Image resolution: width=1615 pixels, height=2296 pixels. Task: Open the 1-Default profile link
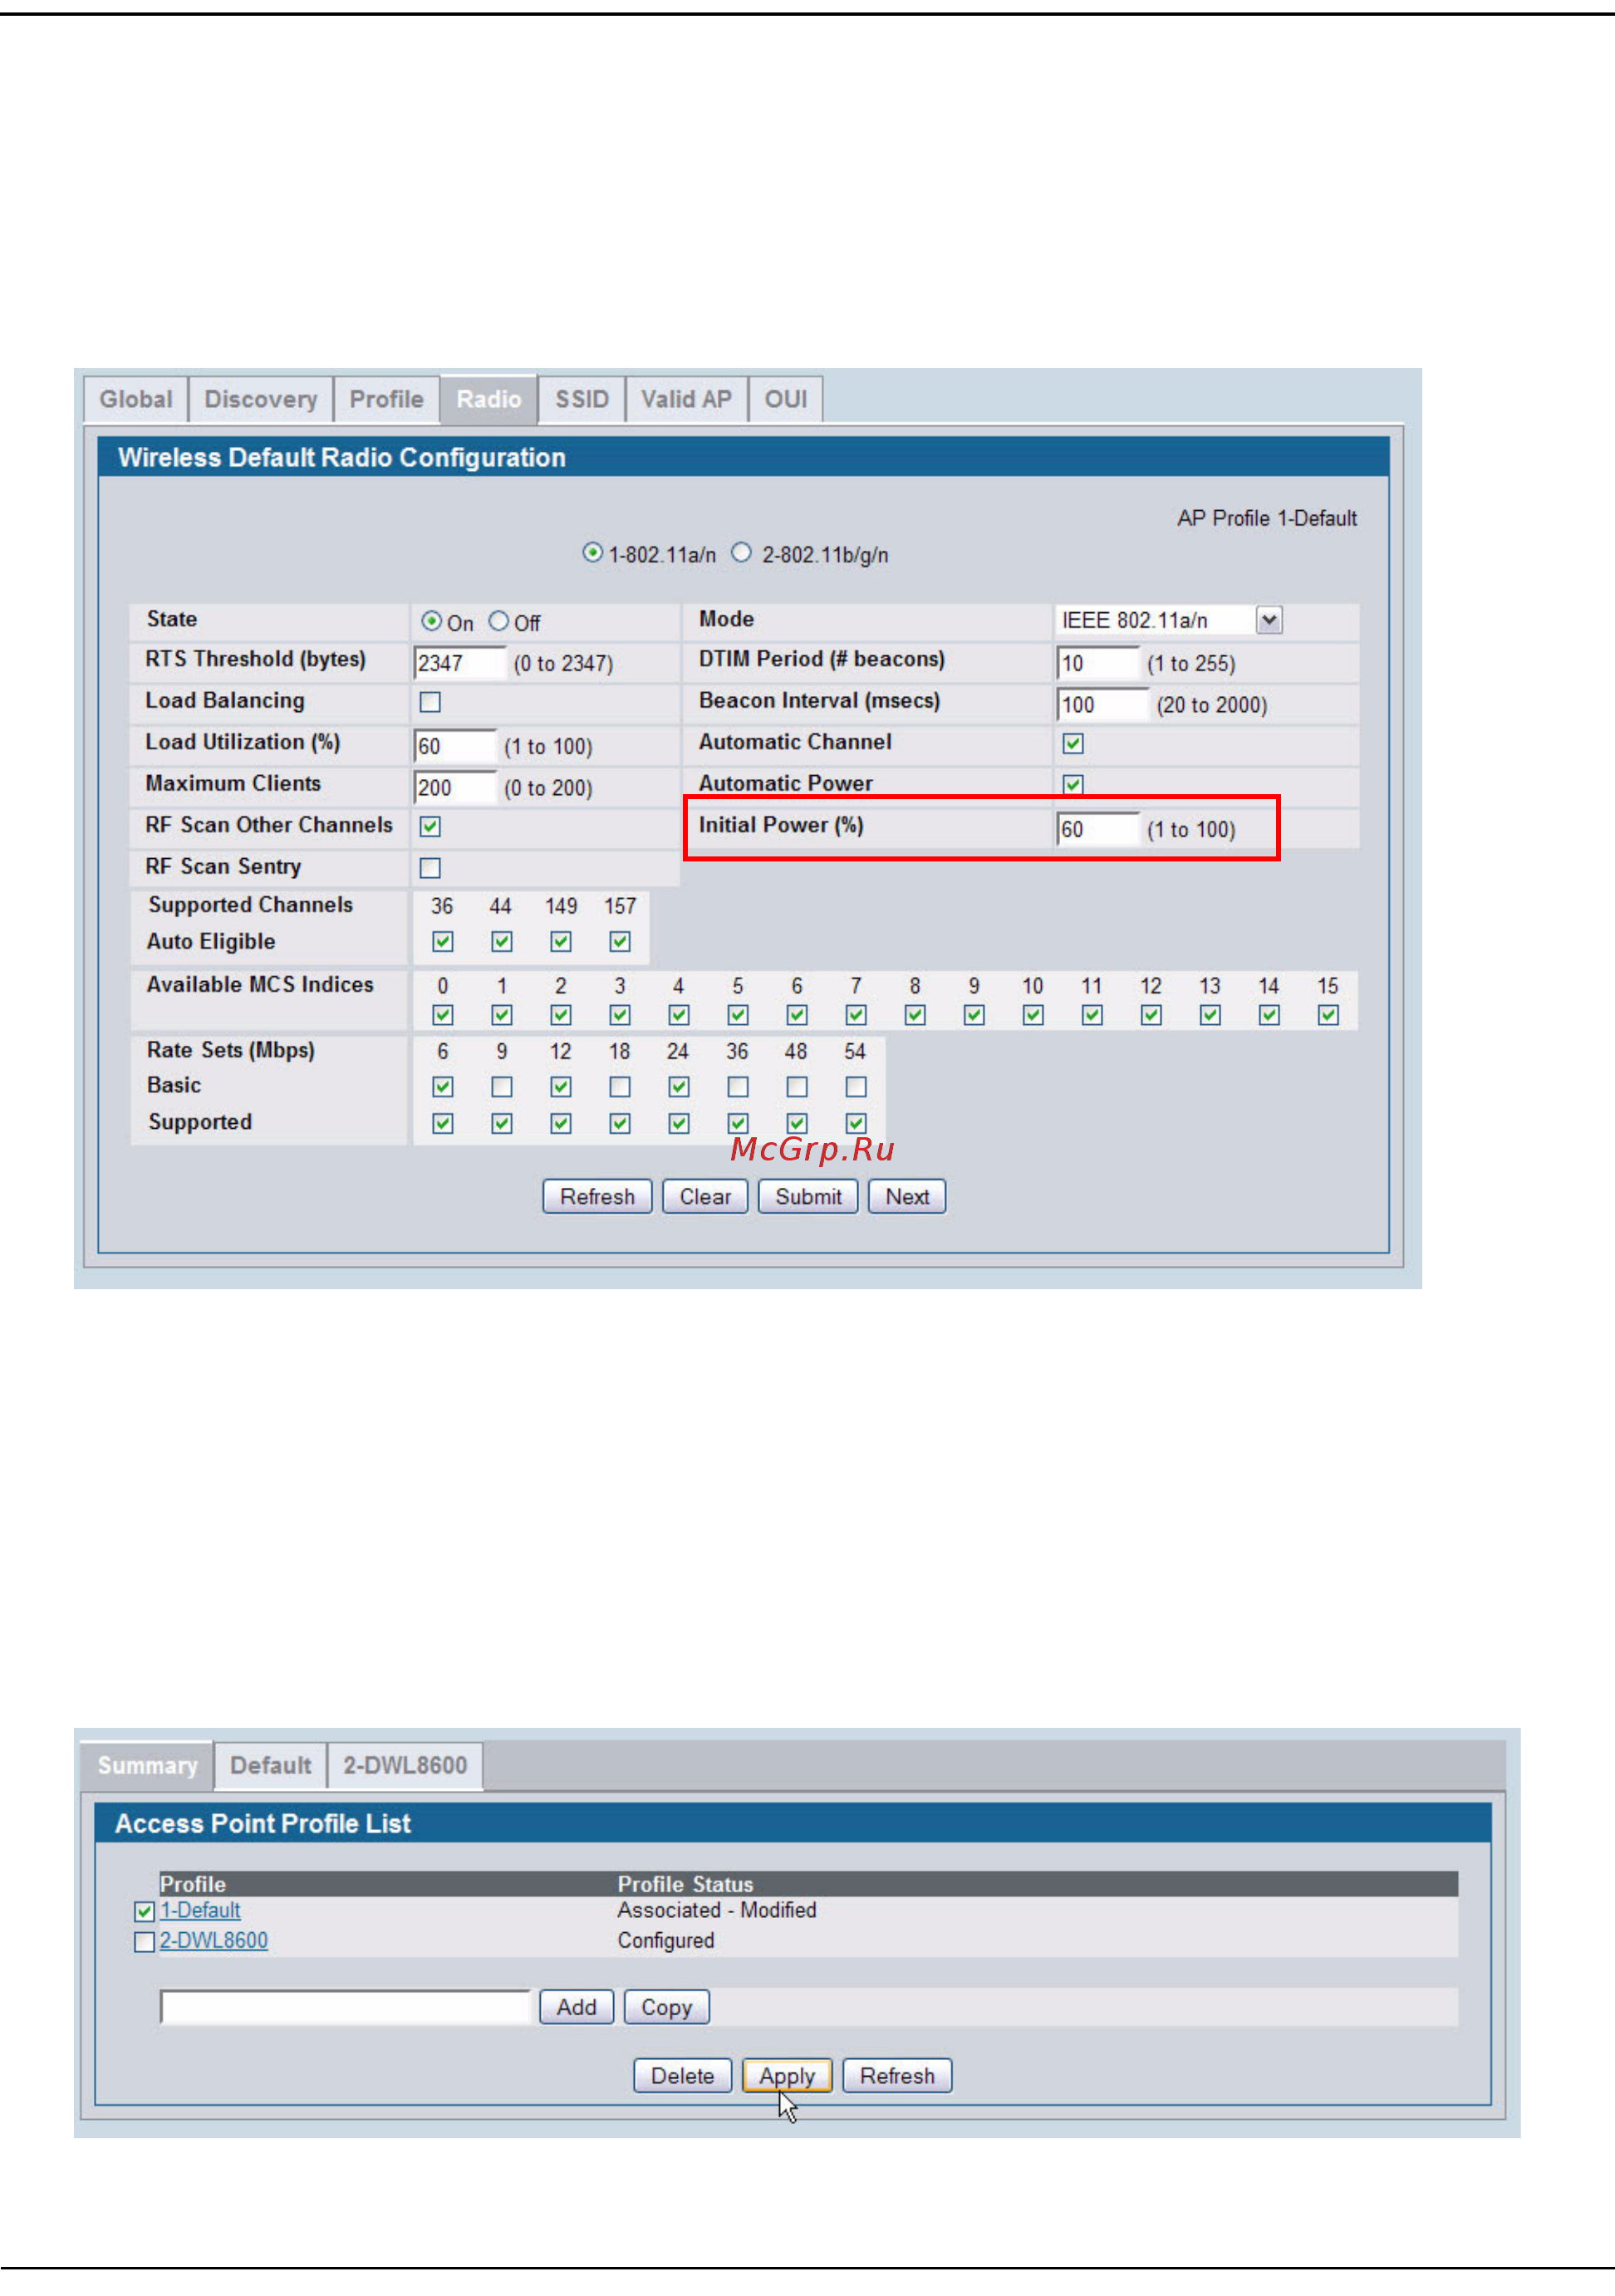pos(200,1911)
